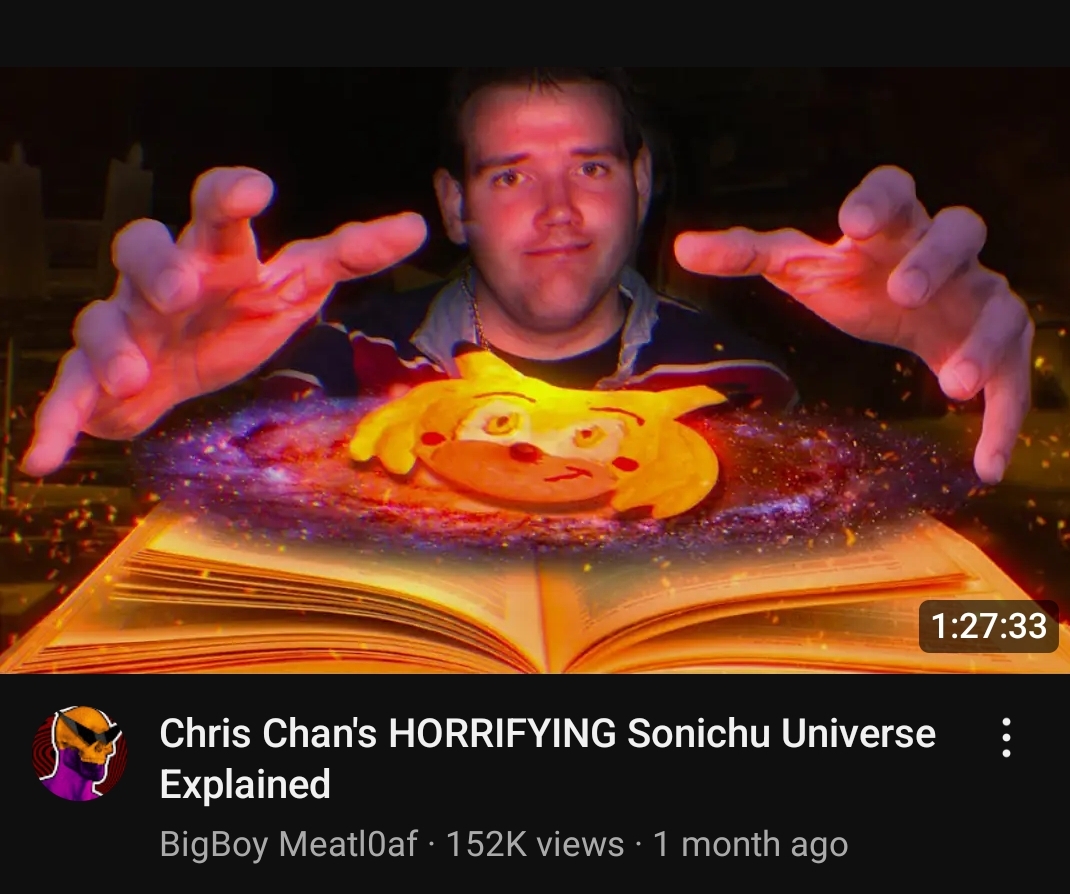Open the three-dot video options menu
Screen dimensions: 1070x894
click(1005, 737)
